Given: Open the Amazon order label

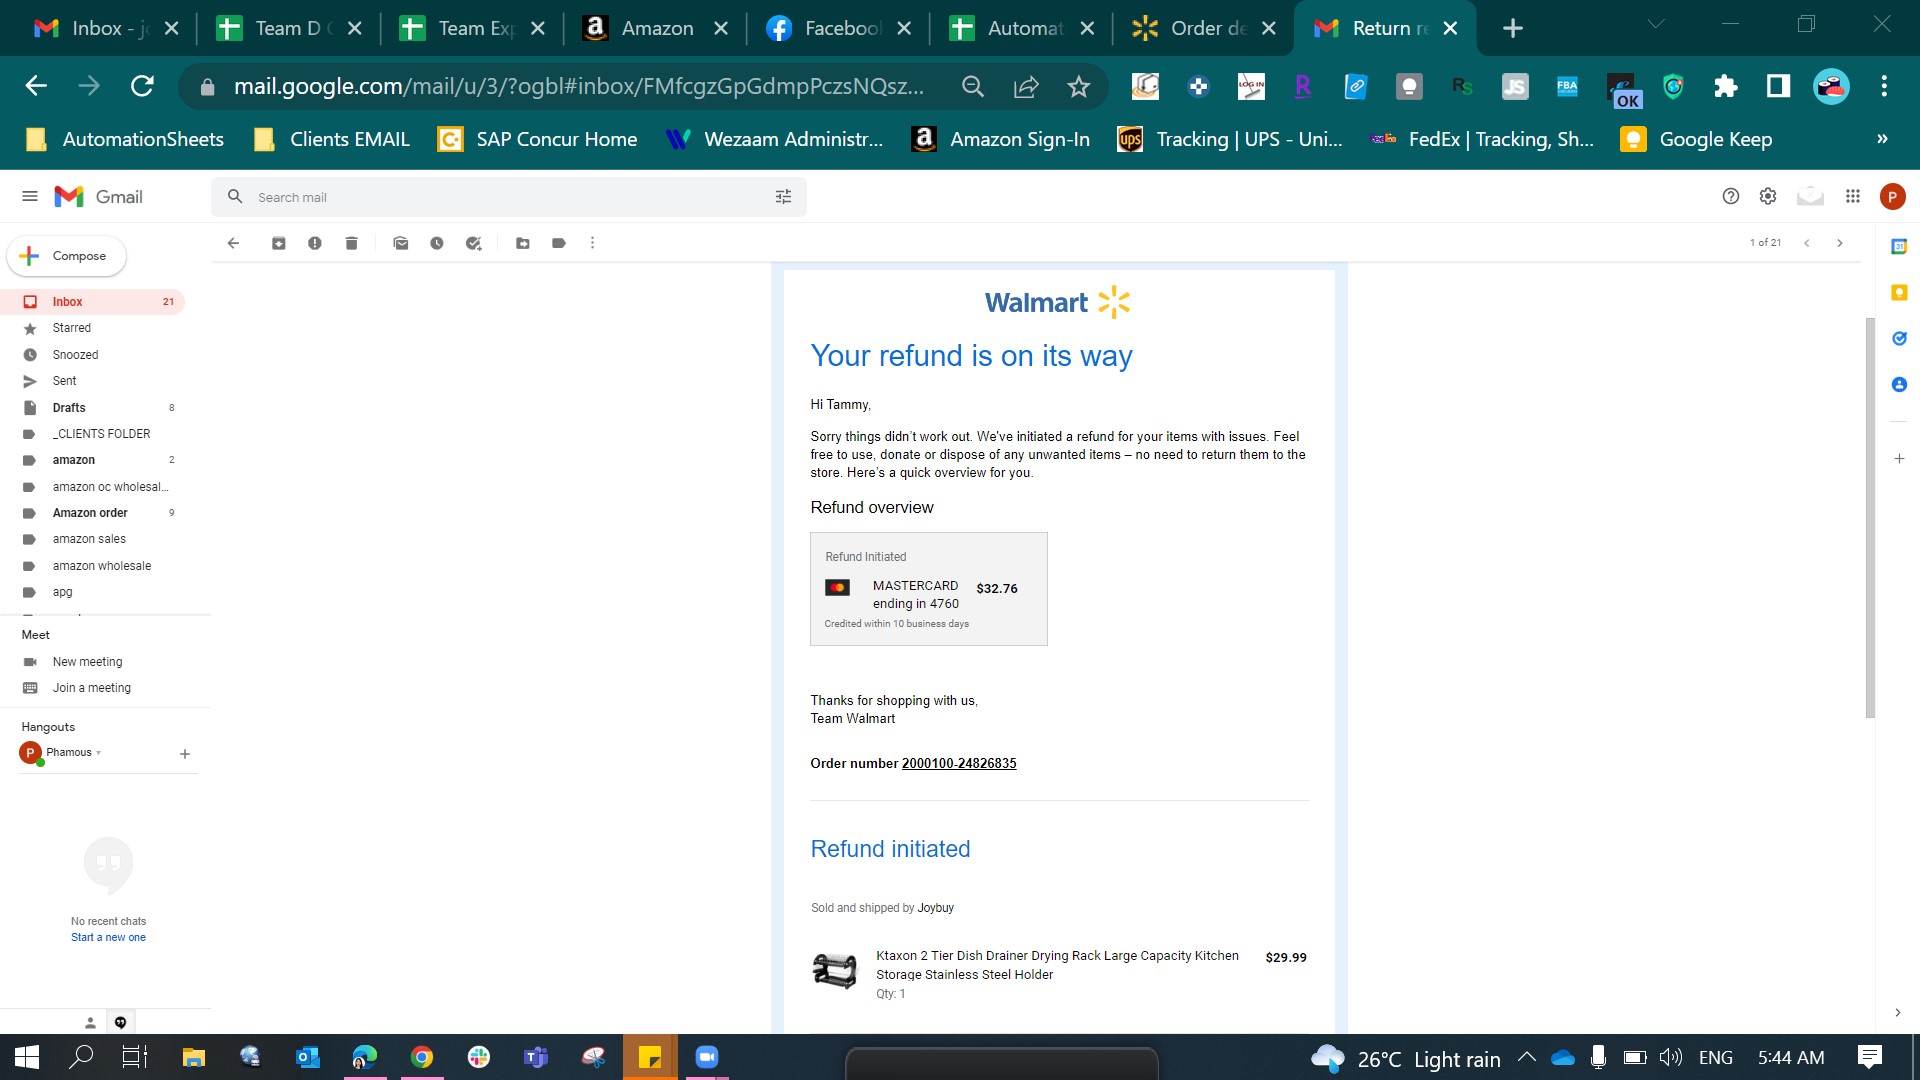Looking at the screenshot, I should pyautogui.click(x=93, y=513).
